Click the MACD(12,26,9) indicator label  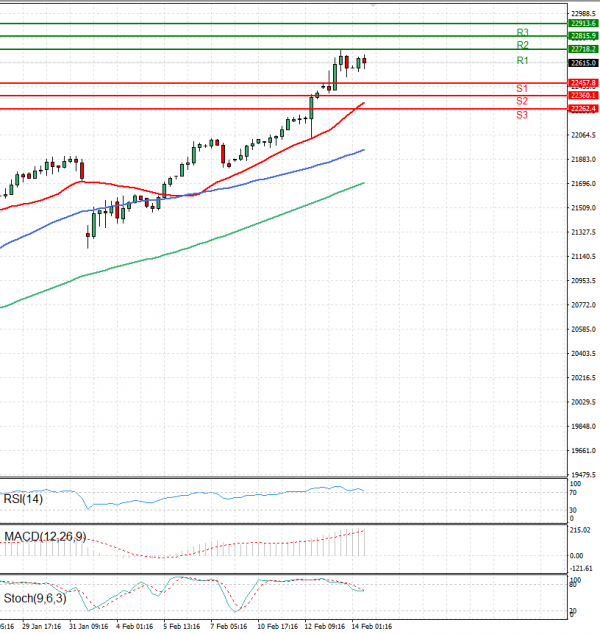[45, 537]
